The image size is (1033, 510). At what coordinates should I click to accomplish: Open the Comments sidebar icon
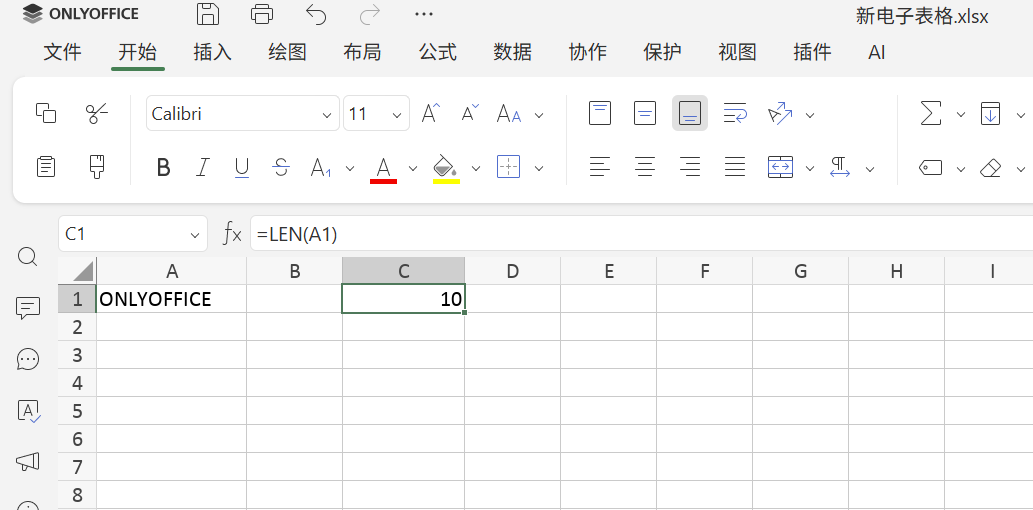(28, 308)
